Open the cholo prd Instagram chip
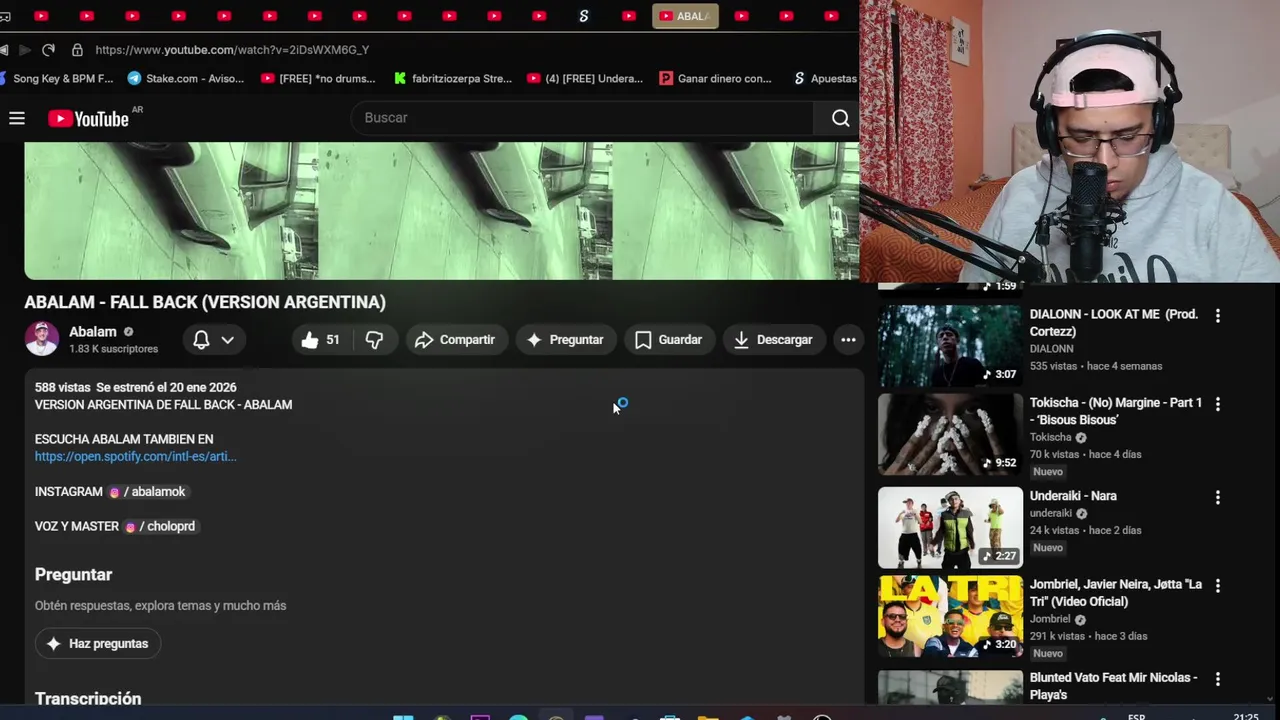This screenshot has height=720, width=1280. tap(161, 526)
